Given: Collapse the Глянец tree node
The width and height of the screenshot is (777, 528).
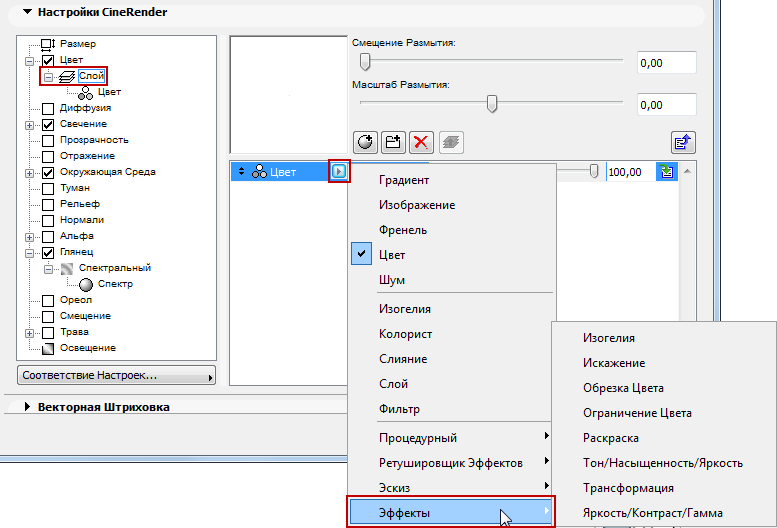Looking at the screenshot, I should tap(30, 253).
